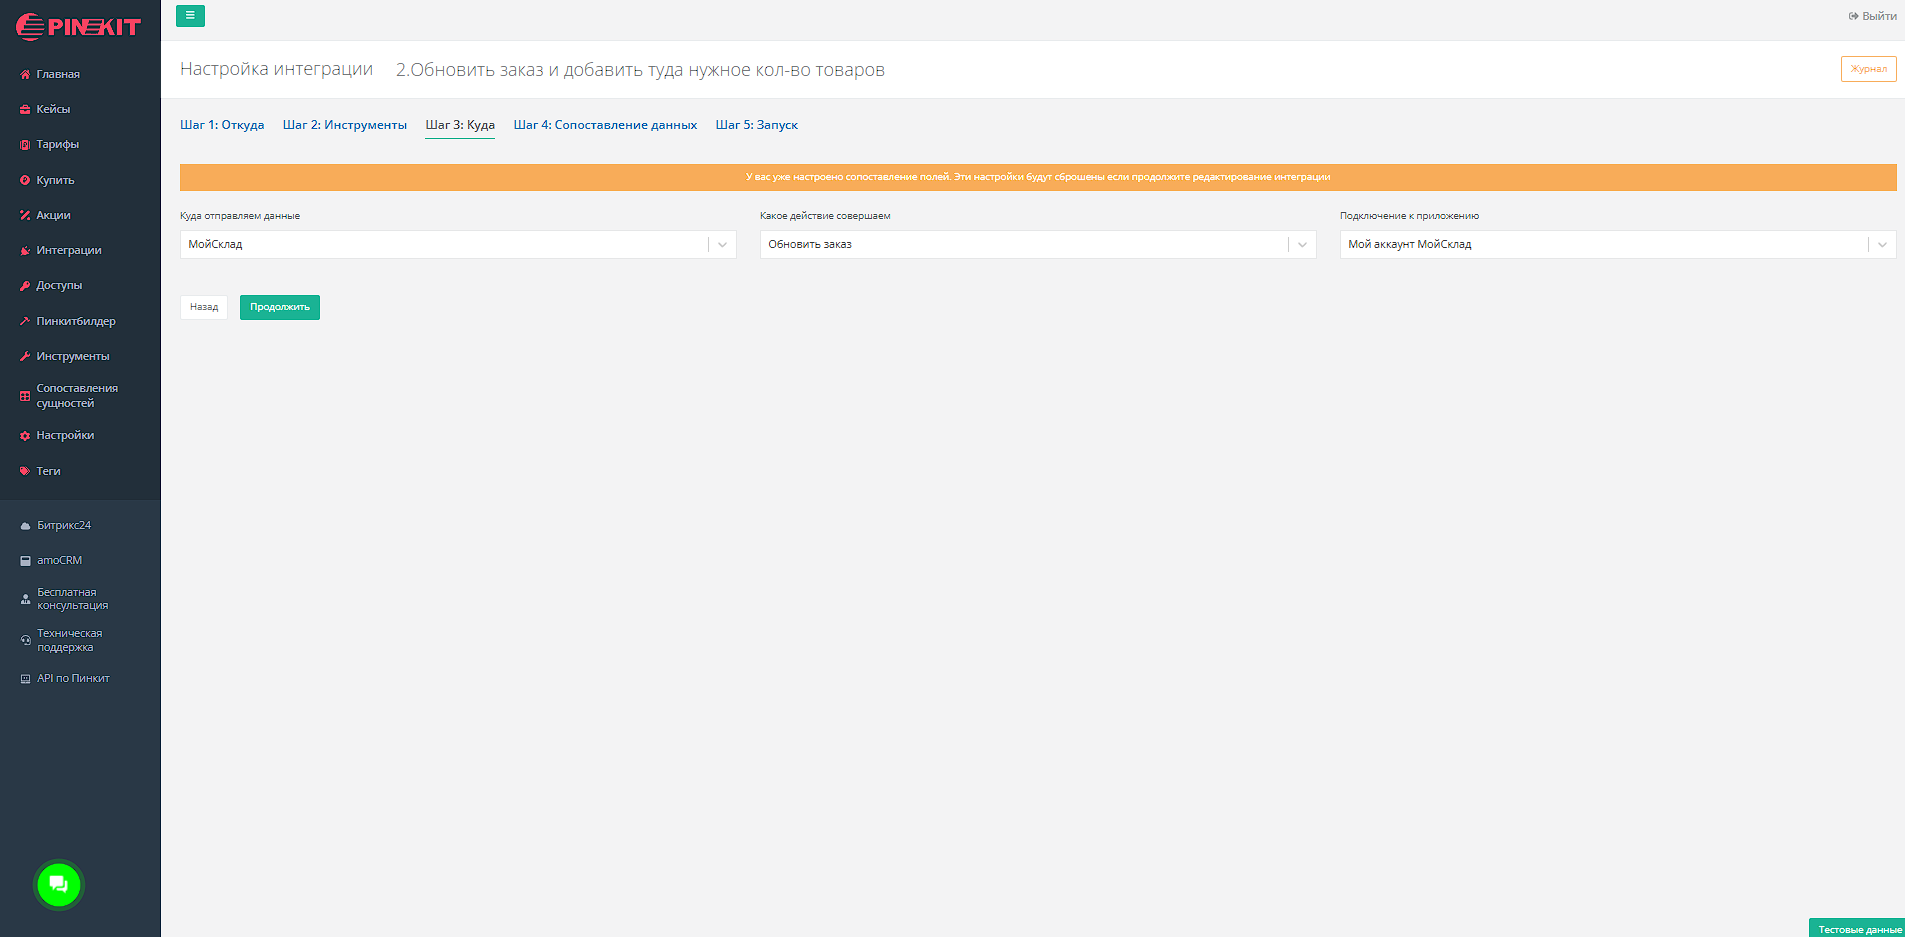The image size is (1905, 937).
Task: Expand the Мой аккаунт МойСклад connection dropdown
Action: pos(1881,245)
